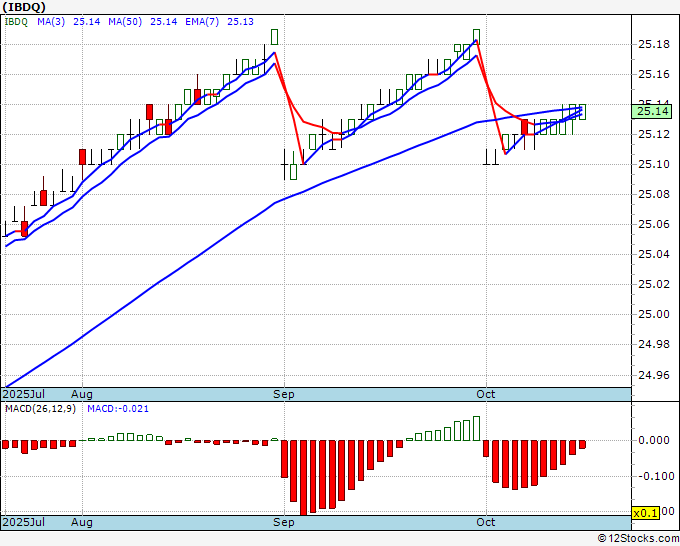The image size is (680, 546).
Task: Click 2025Jul on the MACD date axis
Action: pyautogui.click(x=24, y=522)
